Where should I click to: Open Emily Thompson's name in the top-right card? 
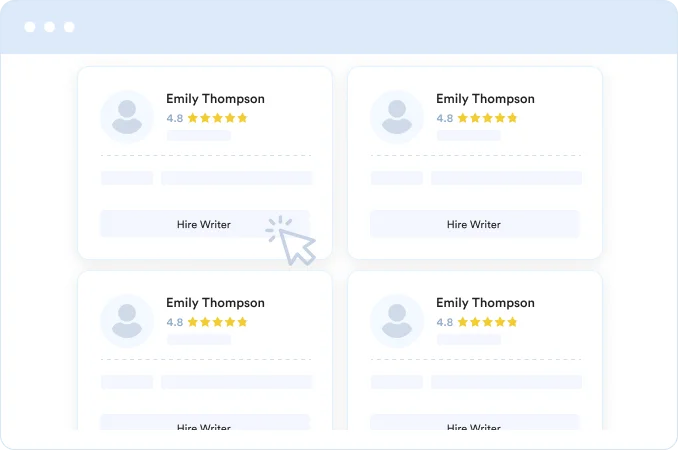click(485, 99)
